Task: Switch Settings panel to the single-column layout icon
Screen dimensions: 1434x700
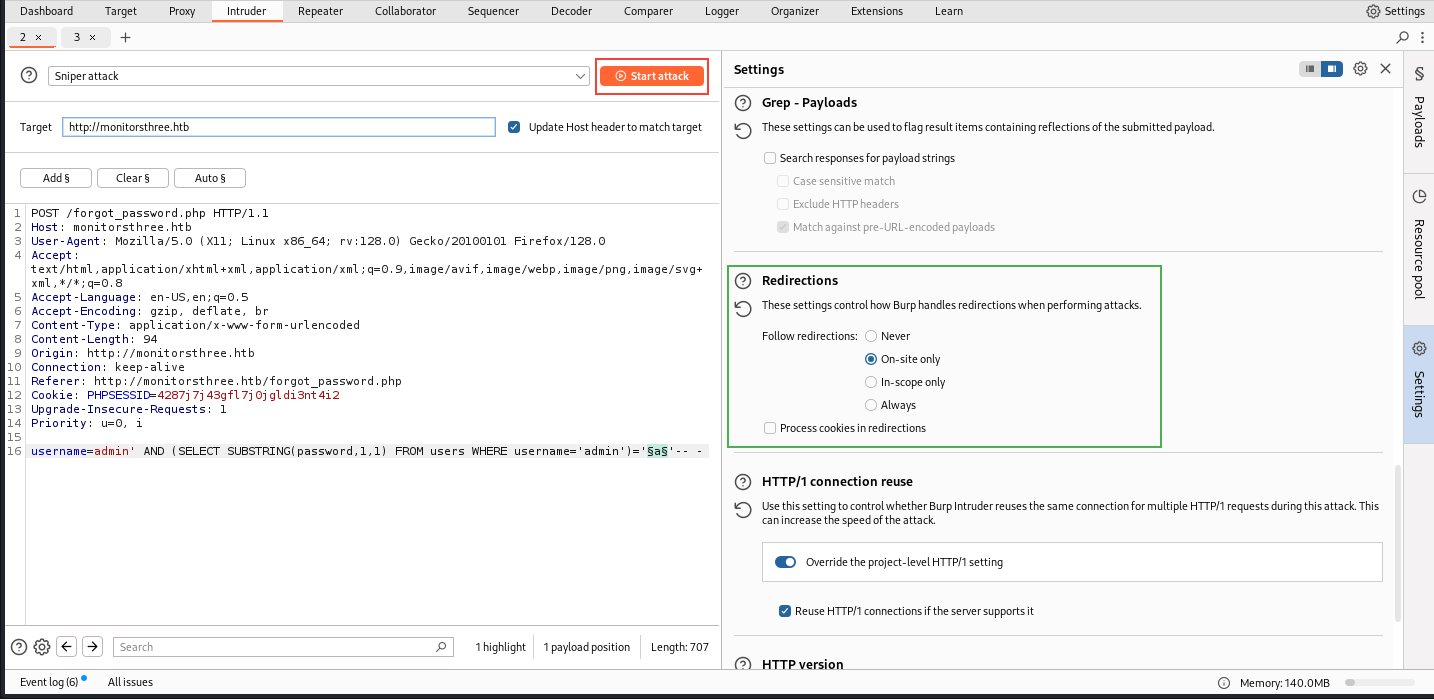Action: 1309,69
